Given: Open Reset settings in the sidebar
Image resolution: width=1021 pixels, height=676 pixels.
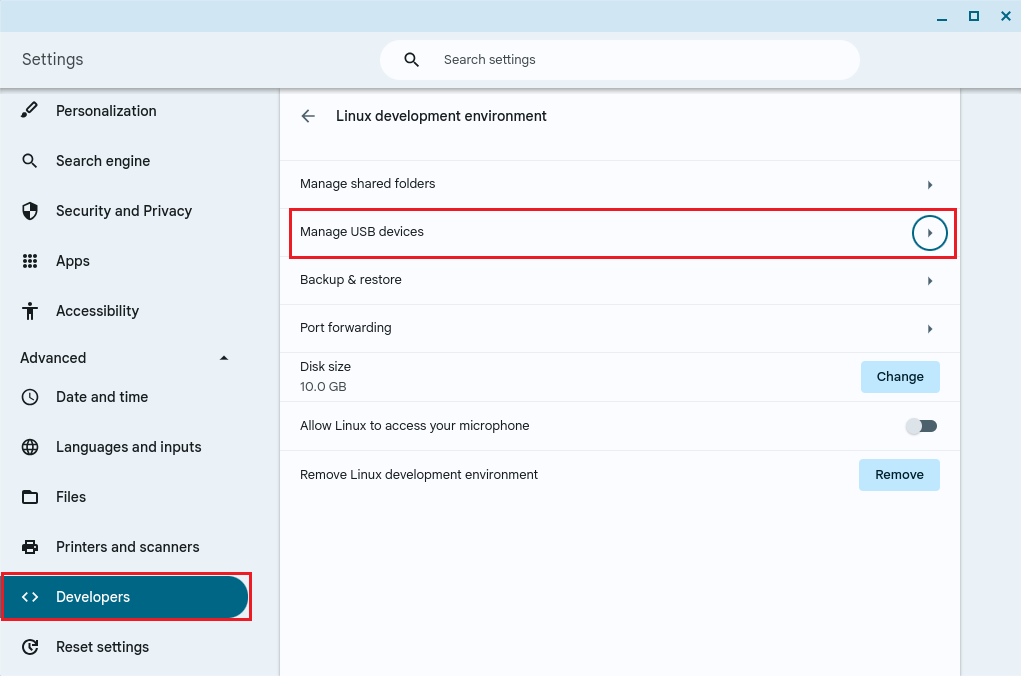Looking at the screenshot, I should click(102, 647).
